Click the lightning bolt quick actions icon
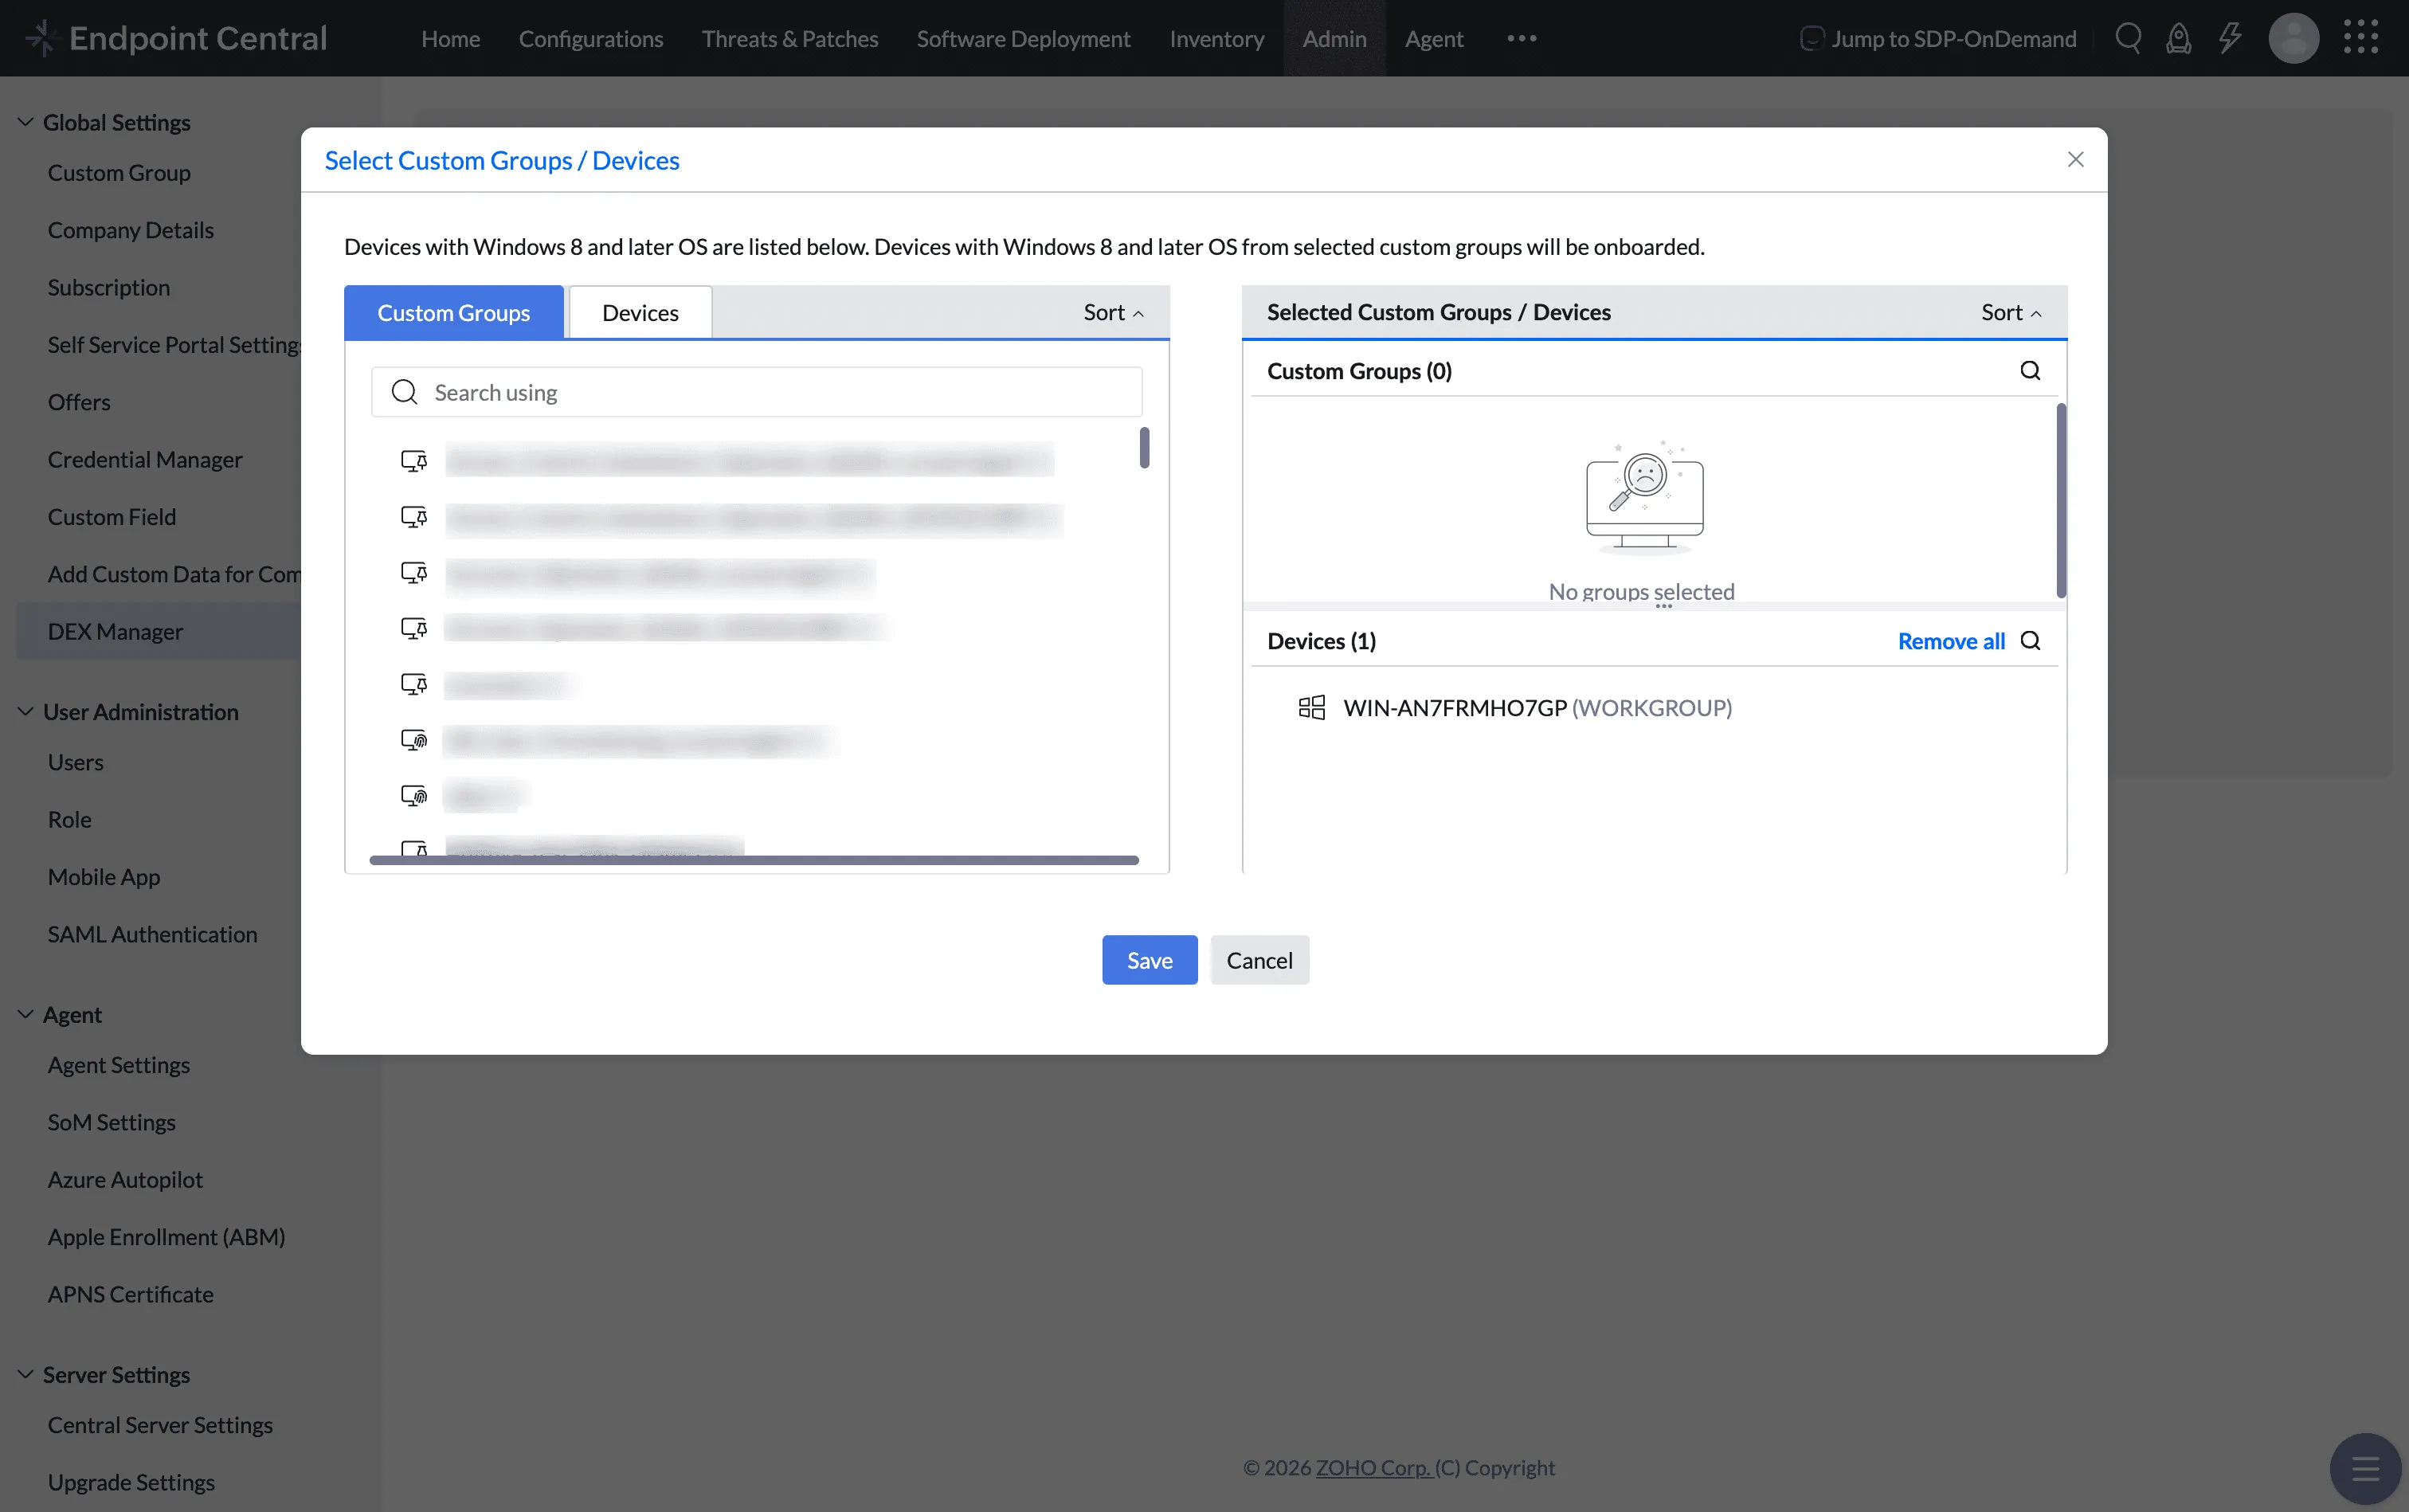Image resolution: width=2409 pixels, height=1512 pixels. (2229, 38)
